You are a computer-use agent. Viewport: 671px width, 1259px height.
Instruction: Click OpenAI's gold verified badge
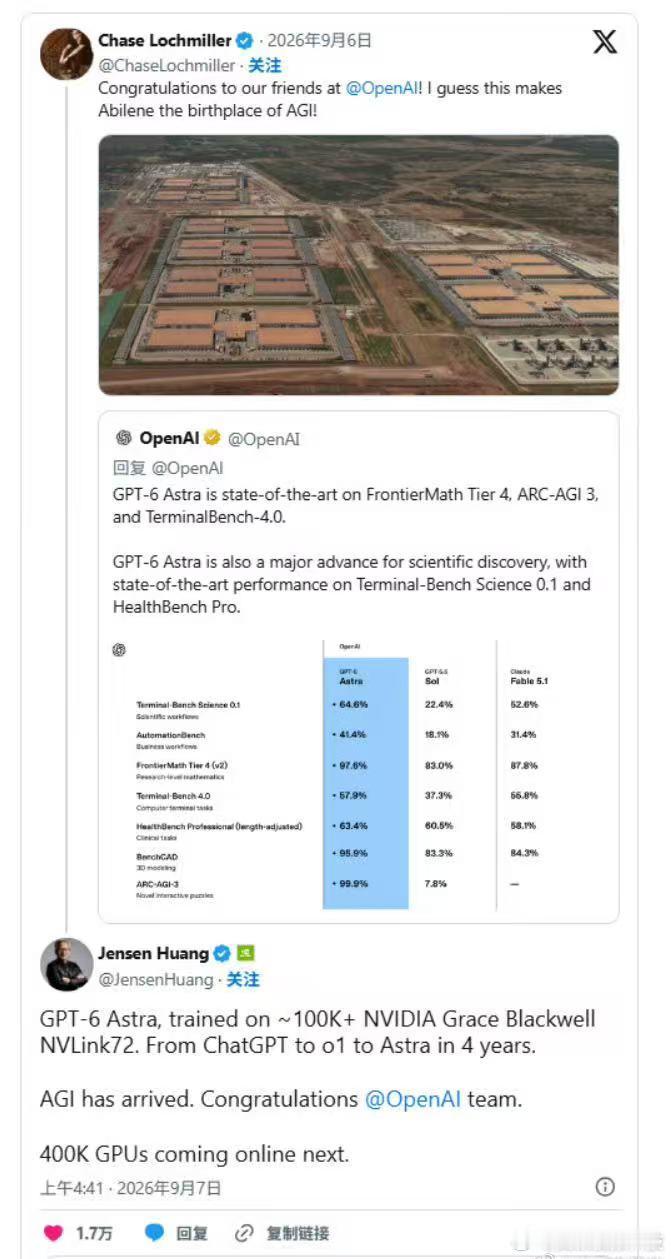point(212,438)
